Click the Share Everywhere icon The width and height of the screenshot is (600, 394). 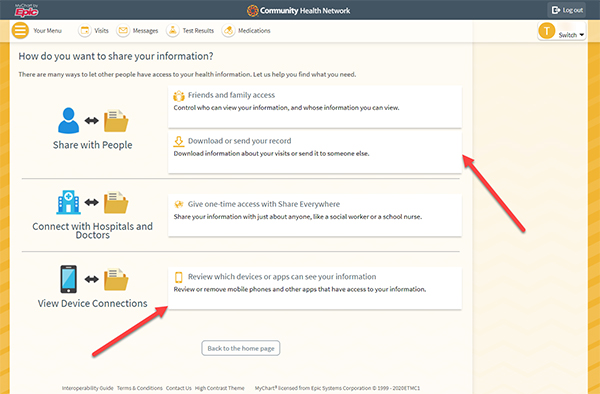click(179, 204)
